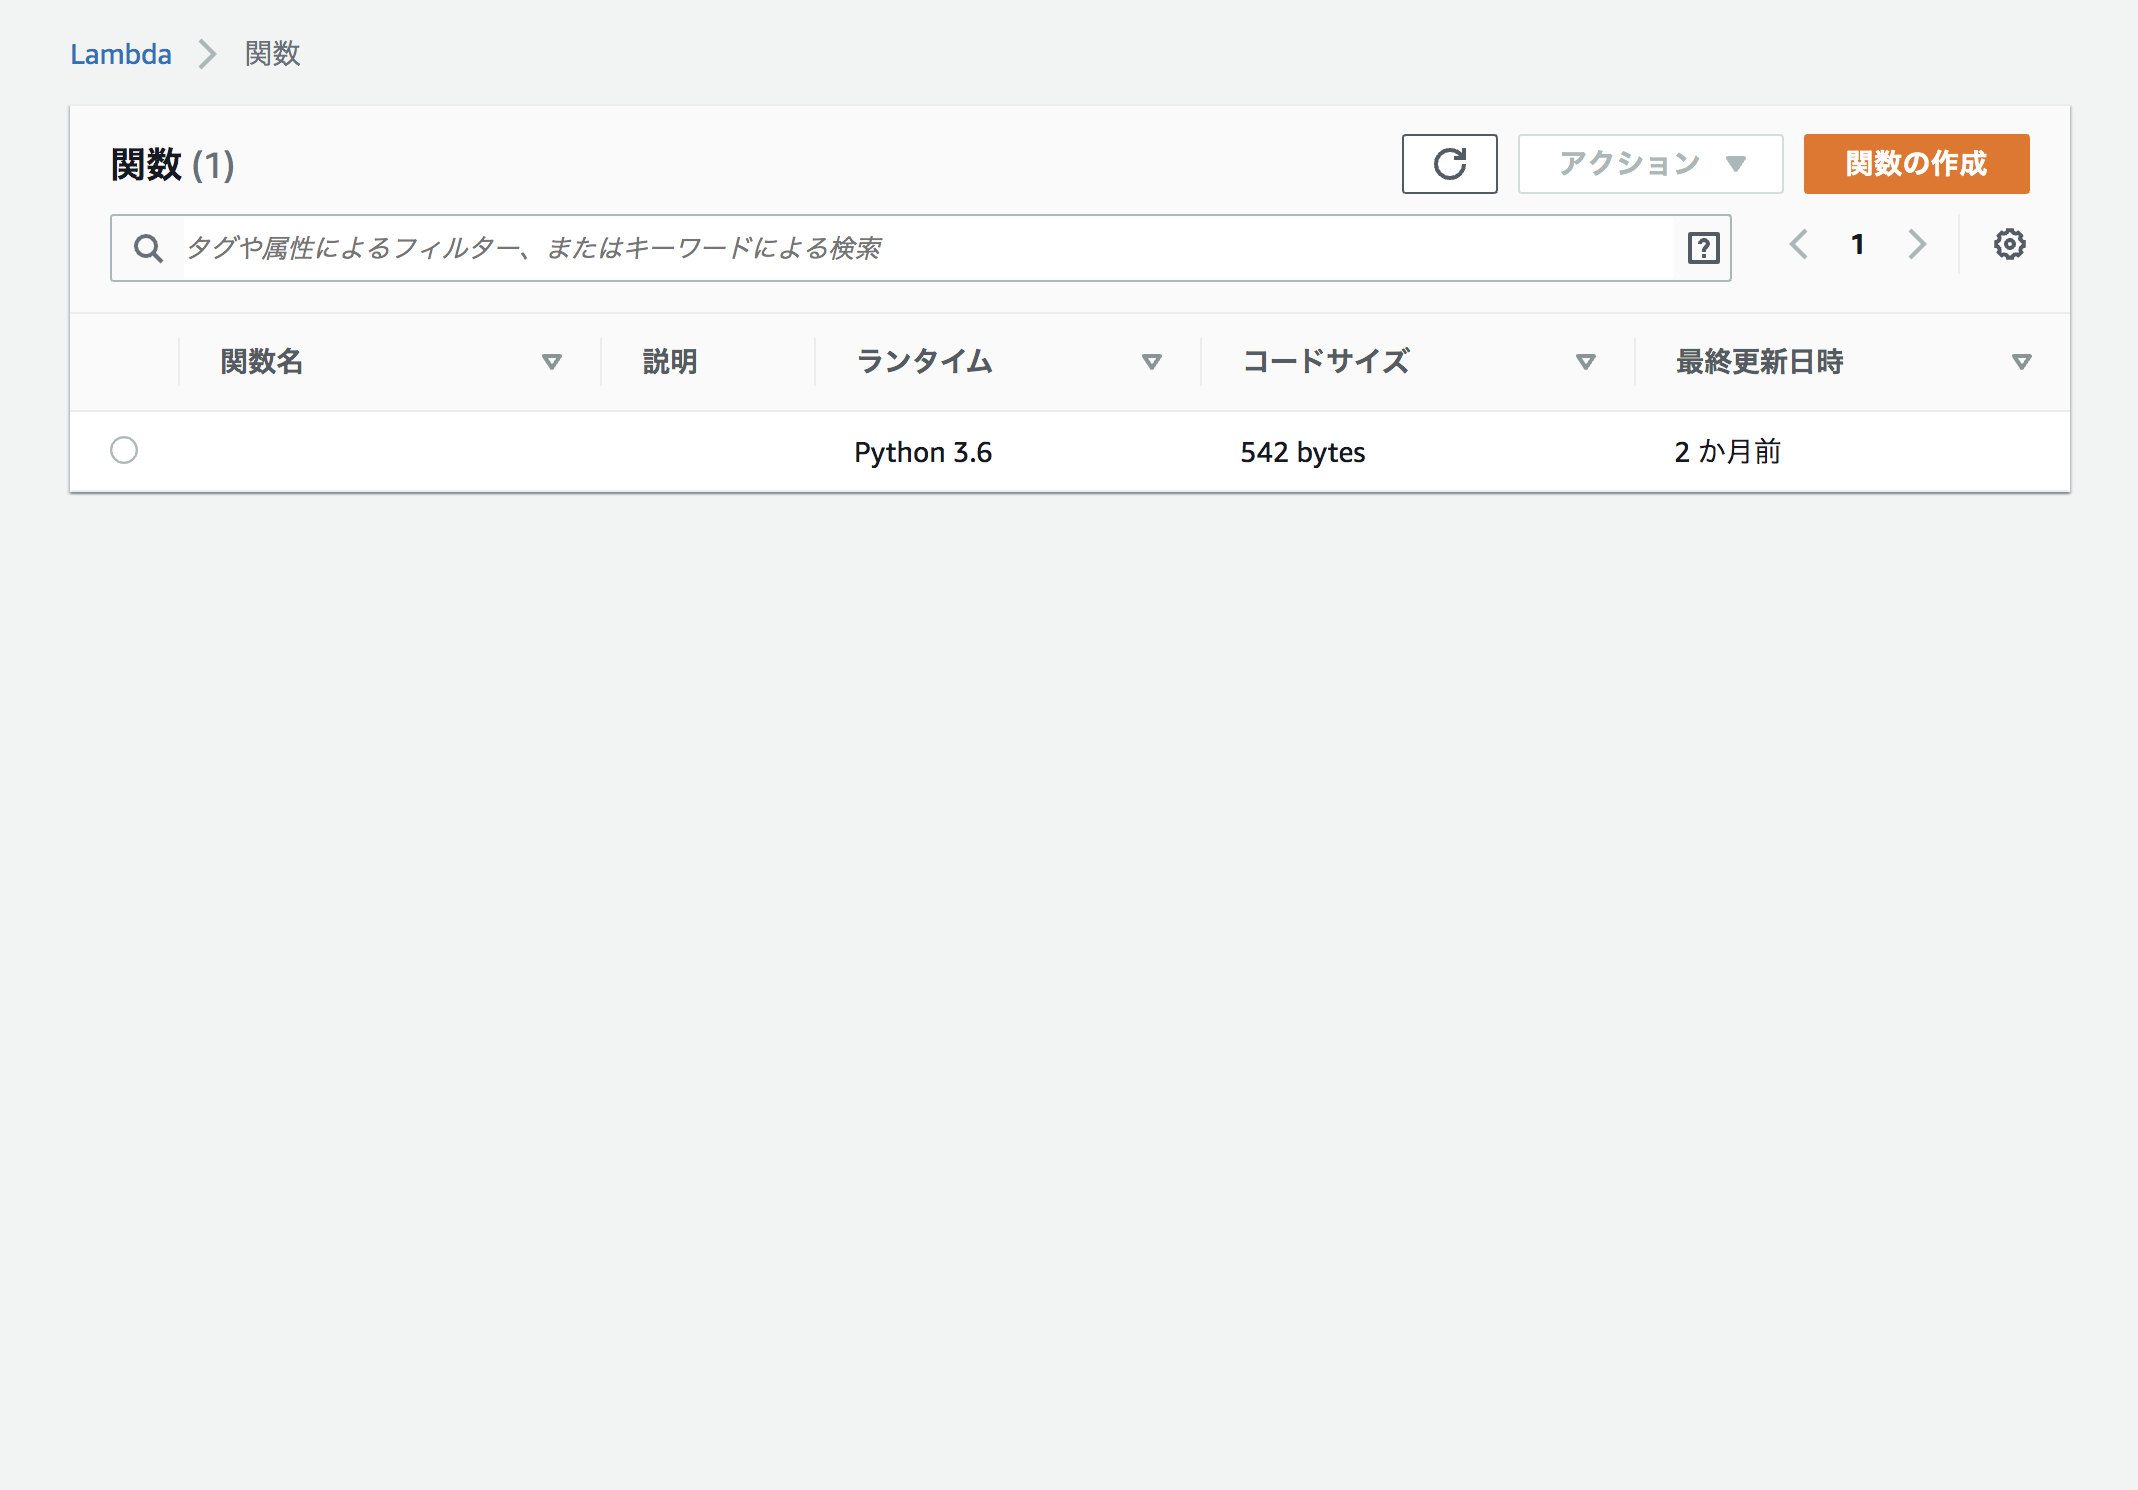Image resolution: width=2138 pixels, height=1490 pixels.
Task: Click the 最終更新日時 sort arrow
Action: (x=2020, y=362)
